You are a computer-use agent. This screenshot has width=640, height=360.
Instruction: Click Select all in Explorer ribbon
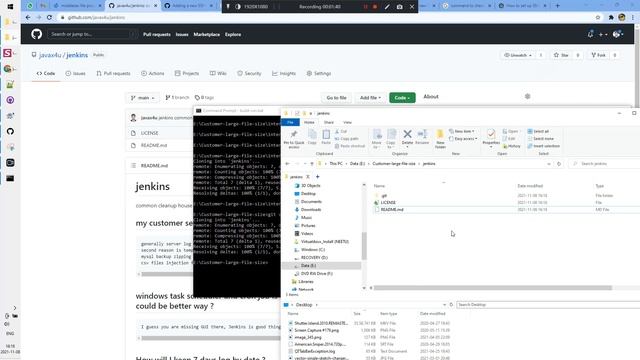coord(538,131)
